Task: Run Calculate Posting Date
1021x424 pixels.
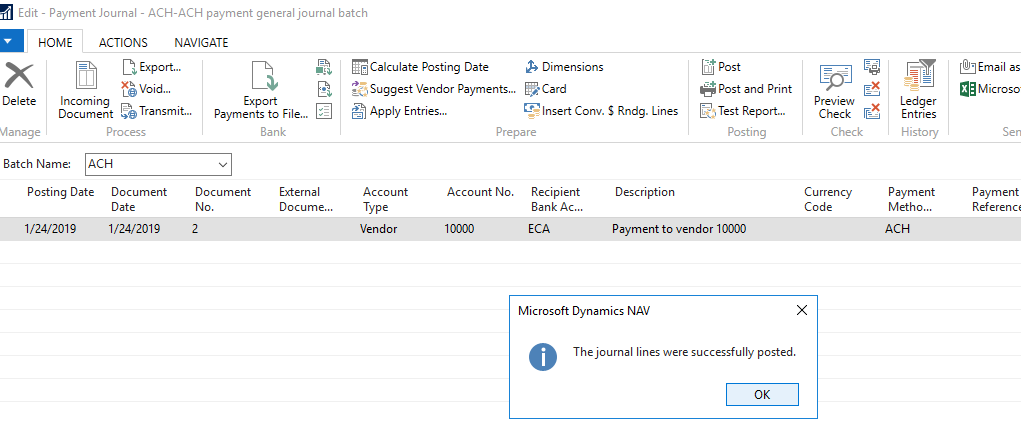Action: pos(420,67)
